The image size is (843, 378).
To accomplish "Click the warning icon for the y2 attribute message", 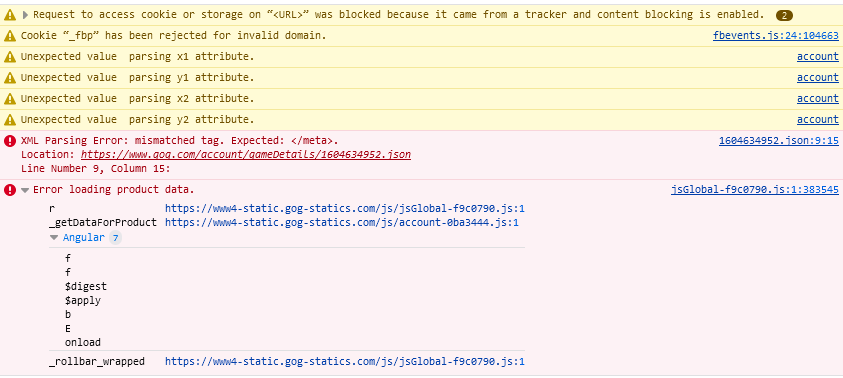I will (x=10, y=120).
